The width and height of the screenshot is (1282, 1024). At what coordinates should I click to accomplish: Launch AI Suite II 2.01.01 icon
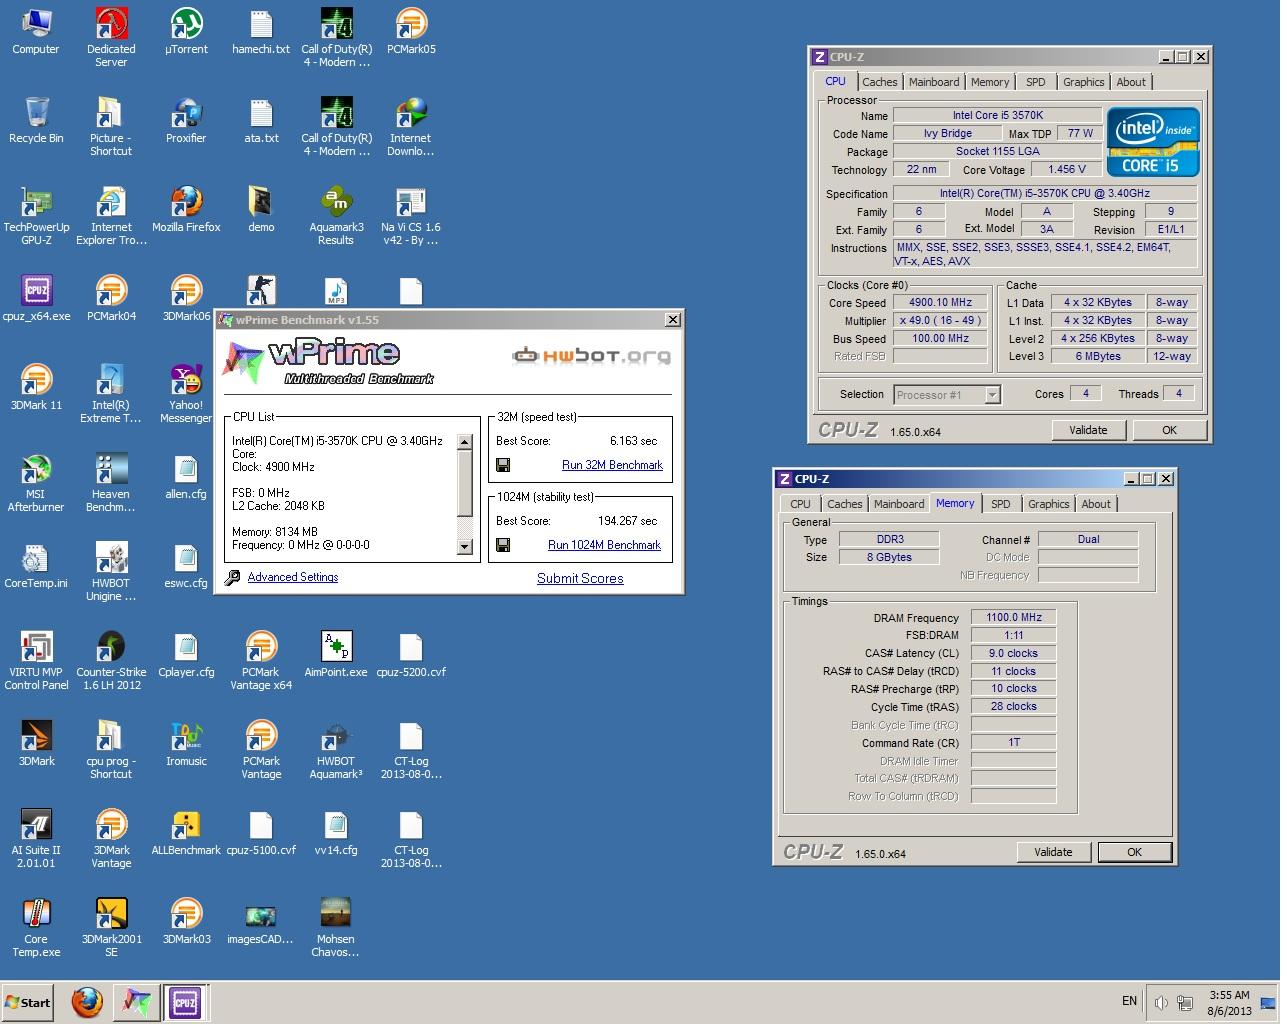coord(36,838)
